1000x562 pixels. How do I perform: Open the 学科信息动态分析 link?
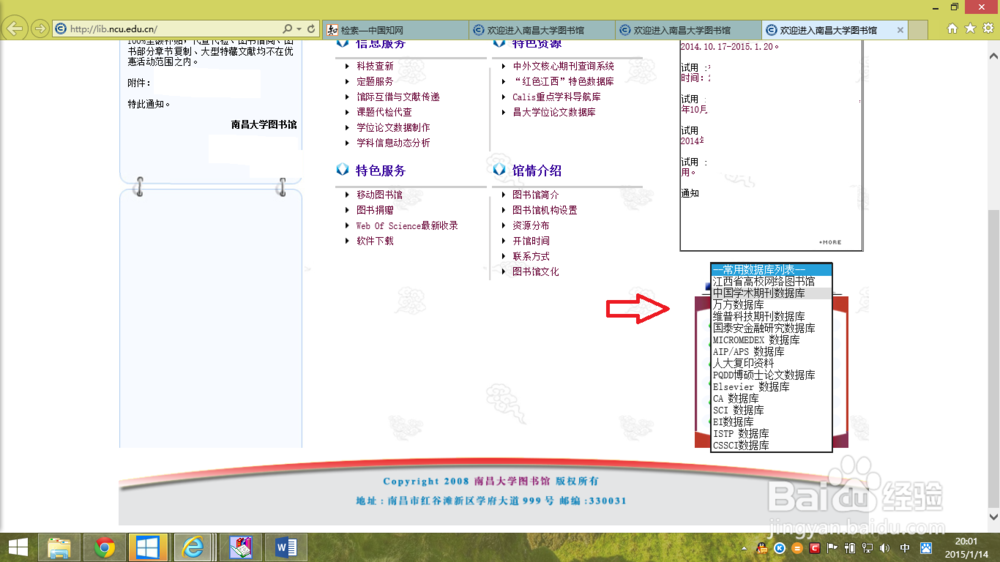point(393,143)
